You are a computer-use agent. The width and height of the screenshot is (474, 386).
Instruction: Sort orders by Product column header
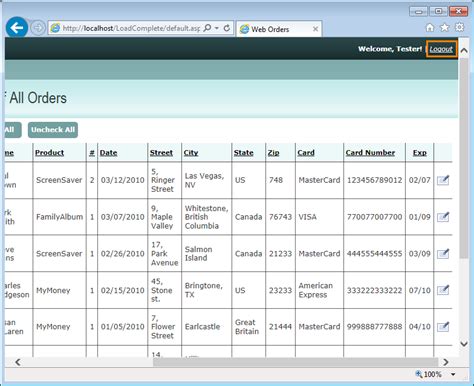(49, 153)
